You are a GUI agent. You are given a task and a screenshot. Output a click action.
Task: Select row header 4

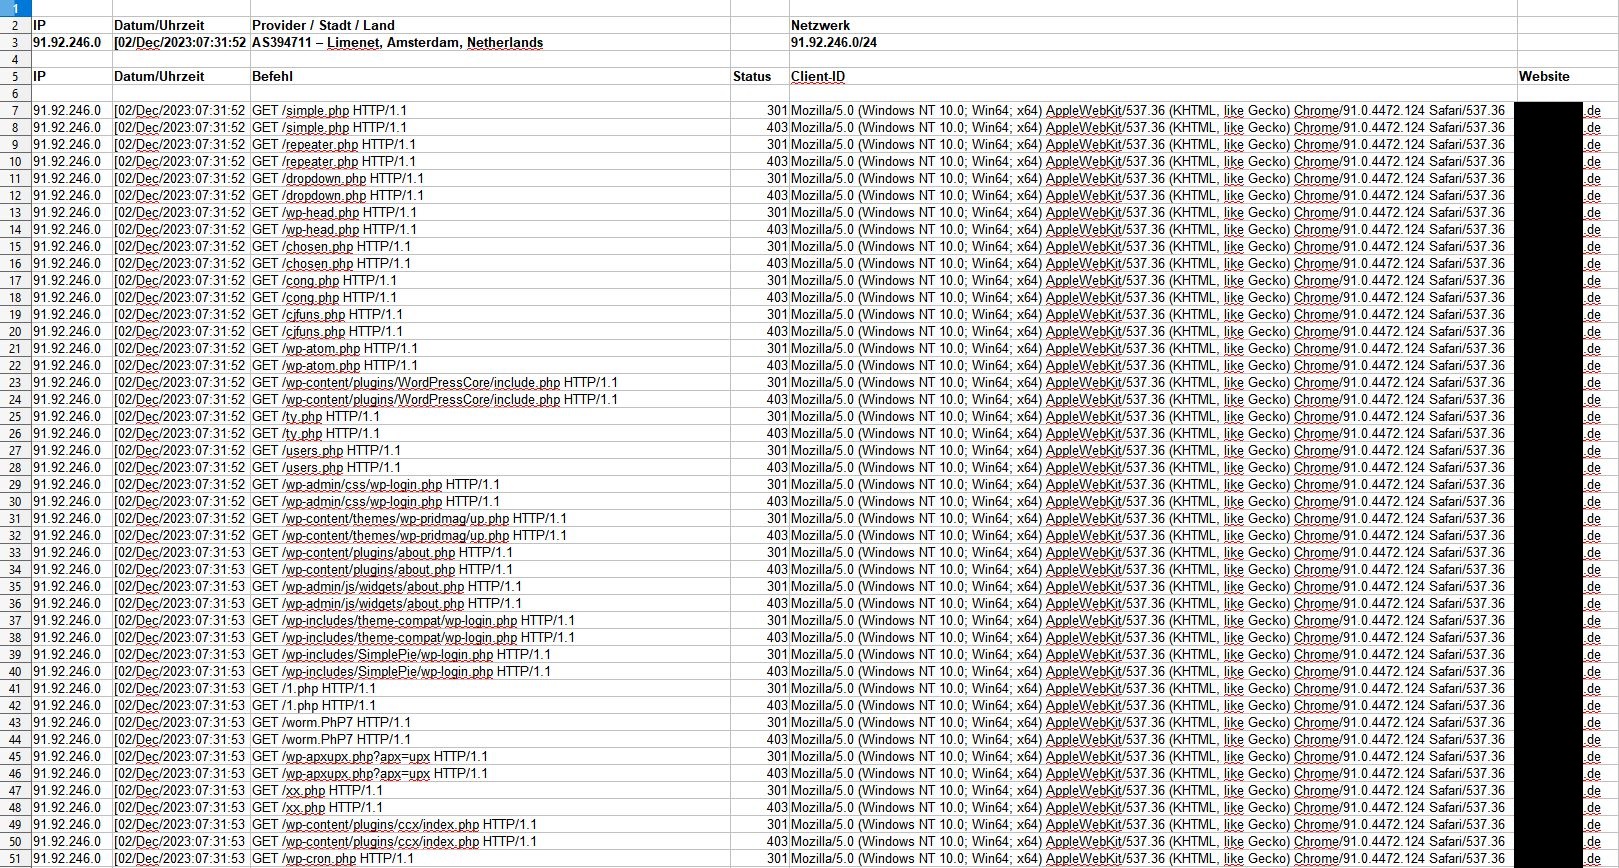tap(15, 59)
